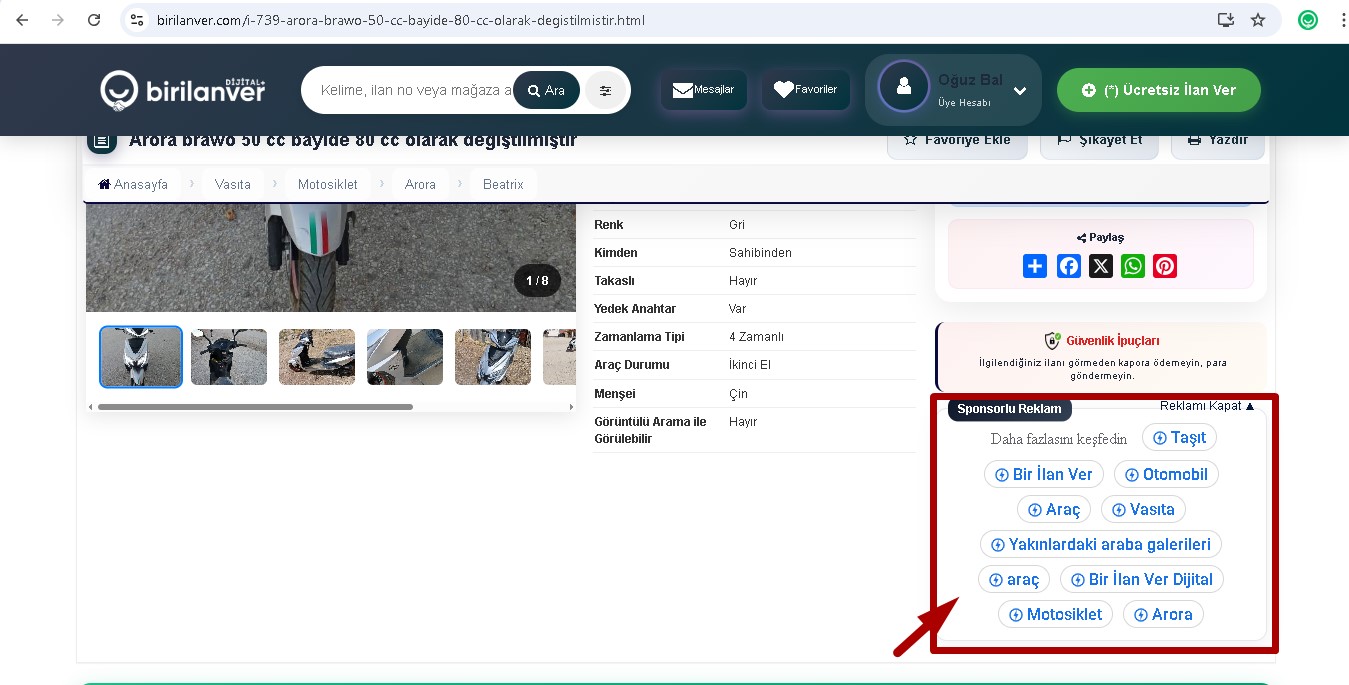Click the Yakınlardaki araba galerileri link

(1100, 545)
